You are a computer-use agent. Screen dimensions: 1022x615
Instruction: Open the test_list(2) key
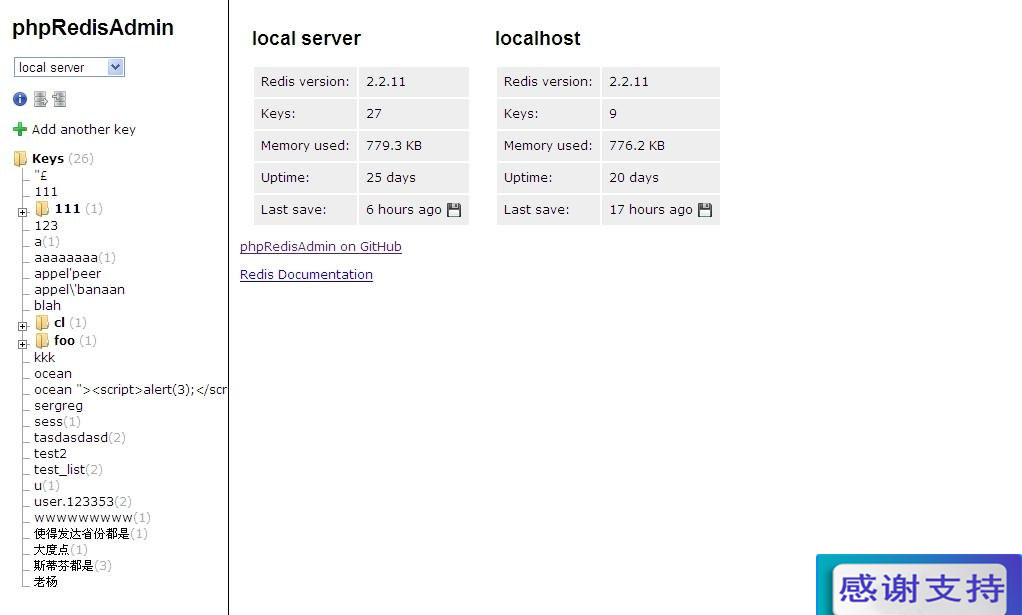pyautogui.click(x=68, y=469)
